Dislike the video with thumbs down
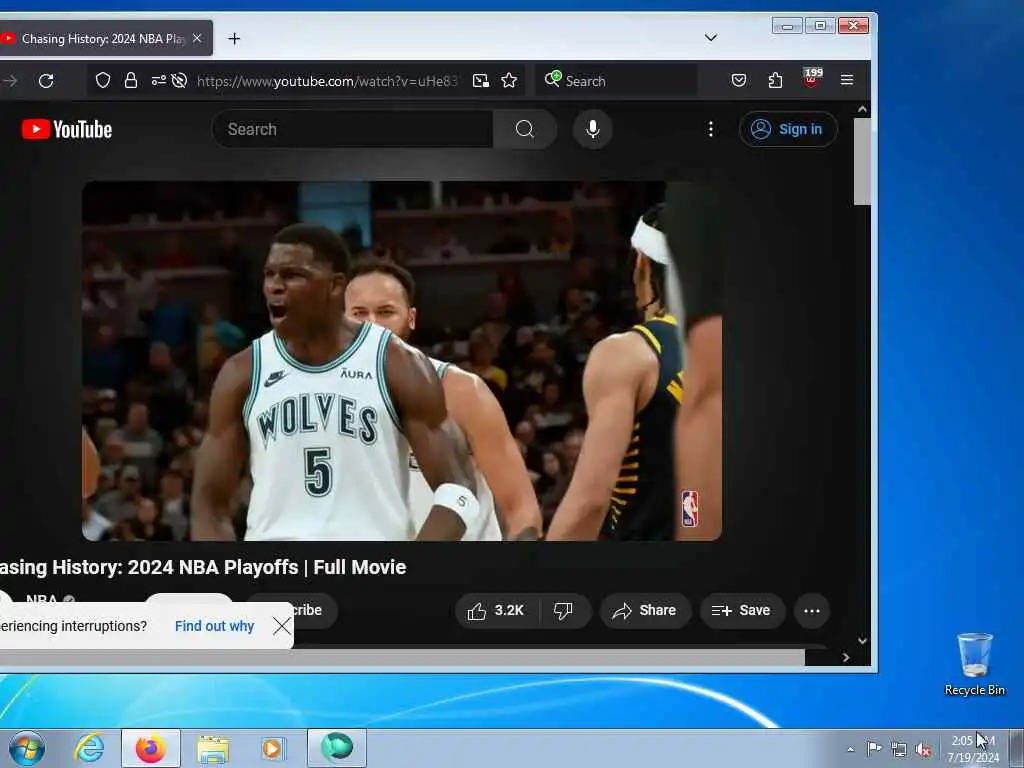This screenshot has width=1024, height=768. [x=563, y=611]
